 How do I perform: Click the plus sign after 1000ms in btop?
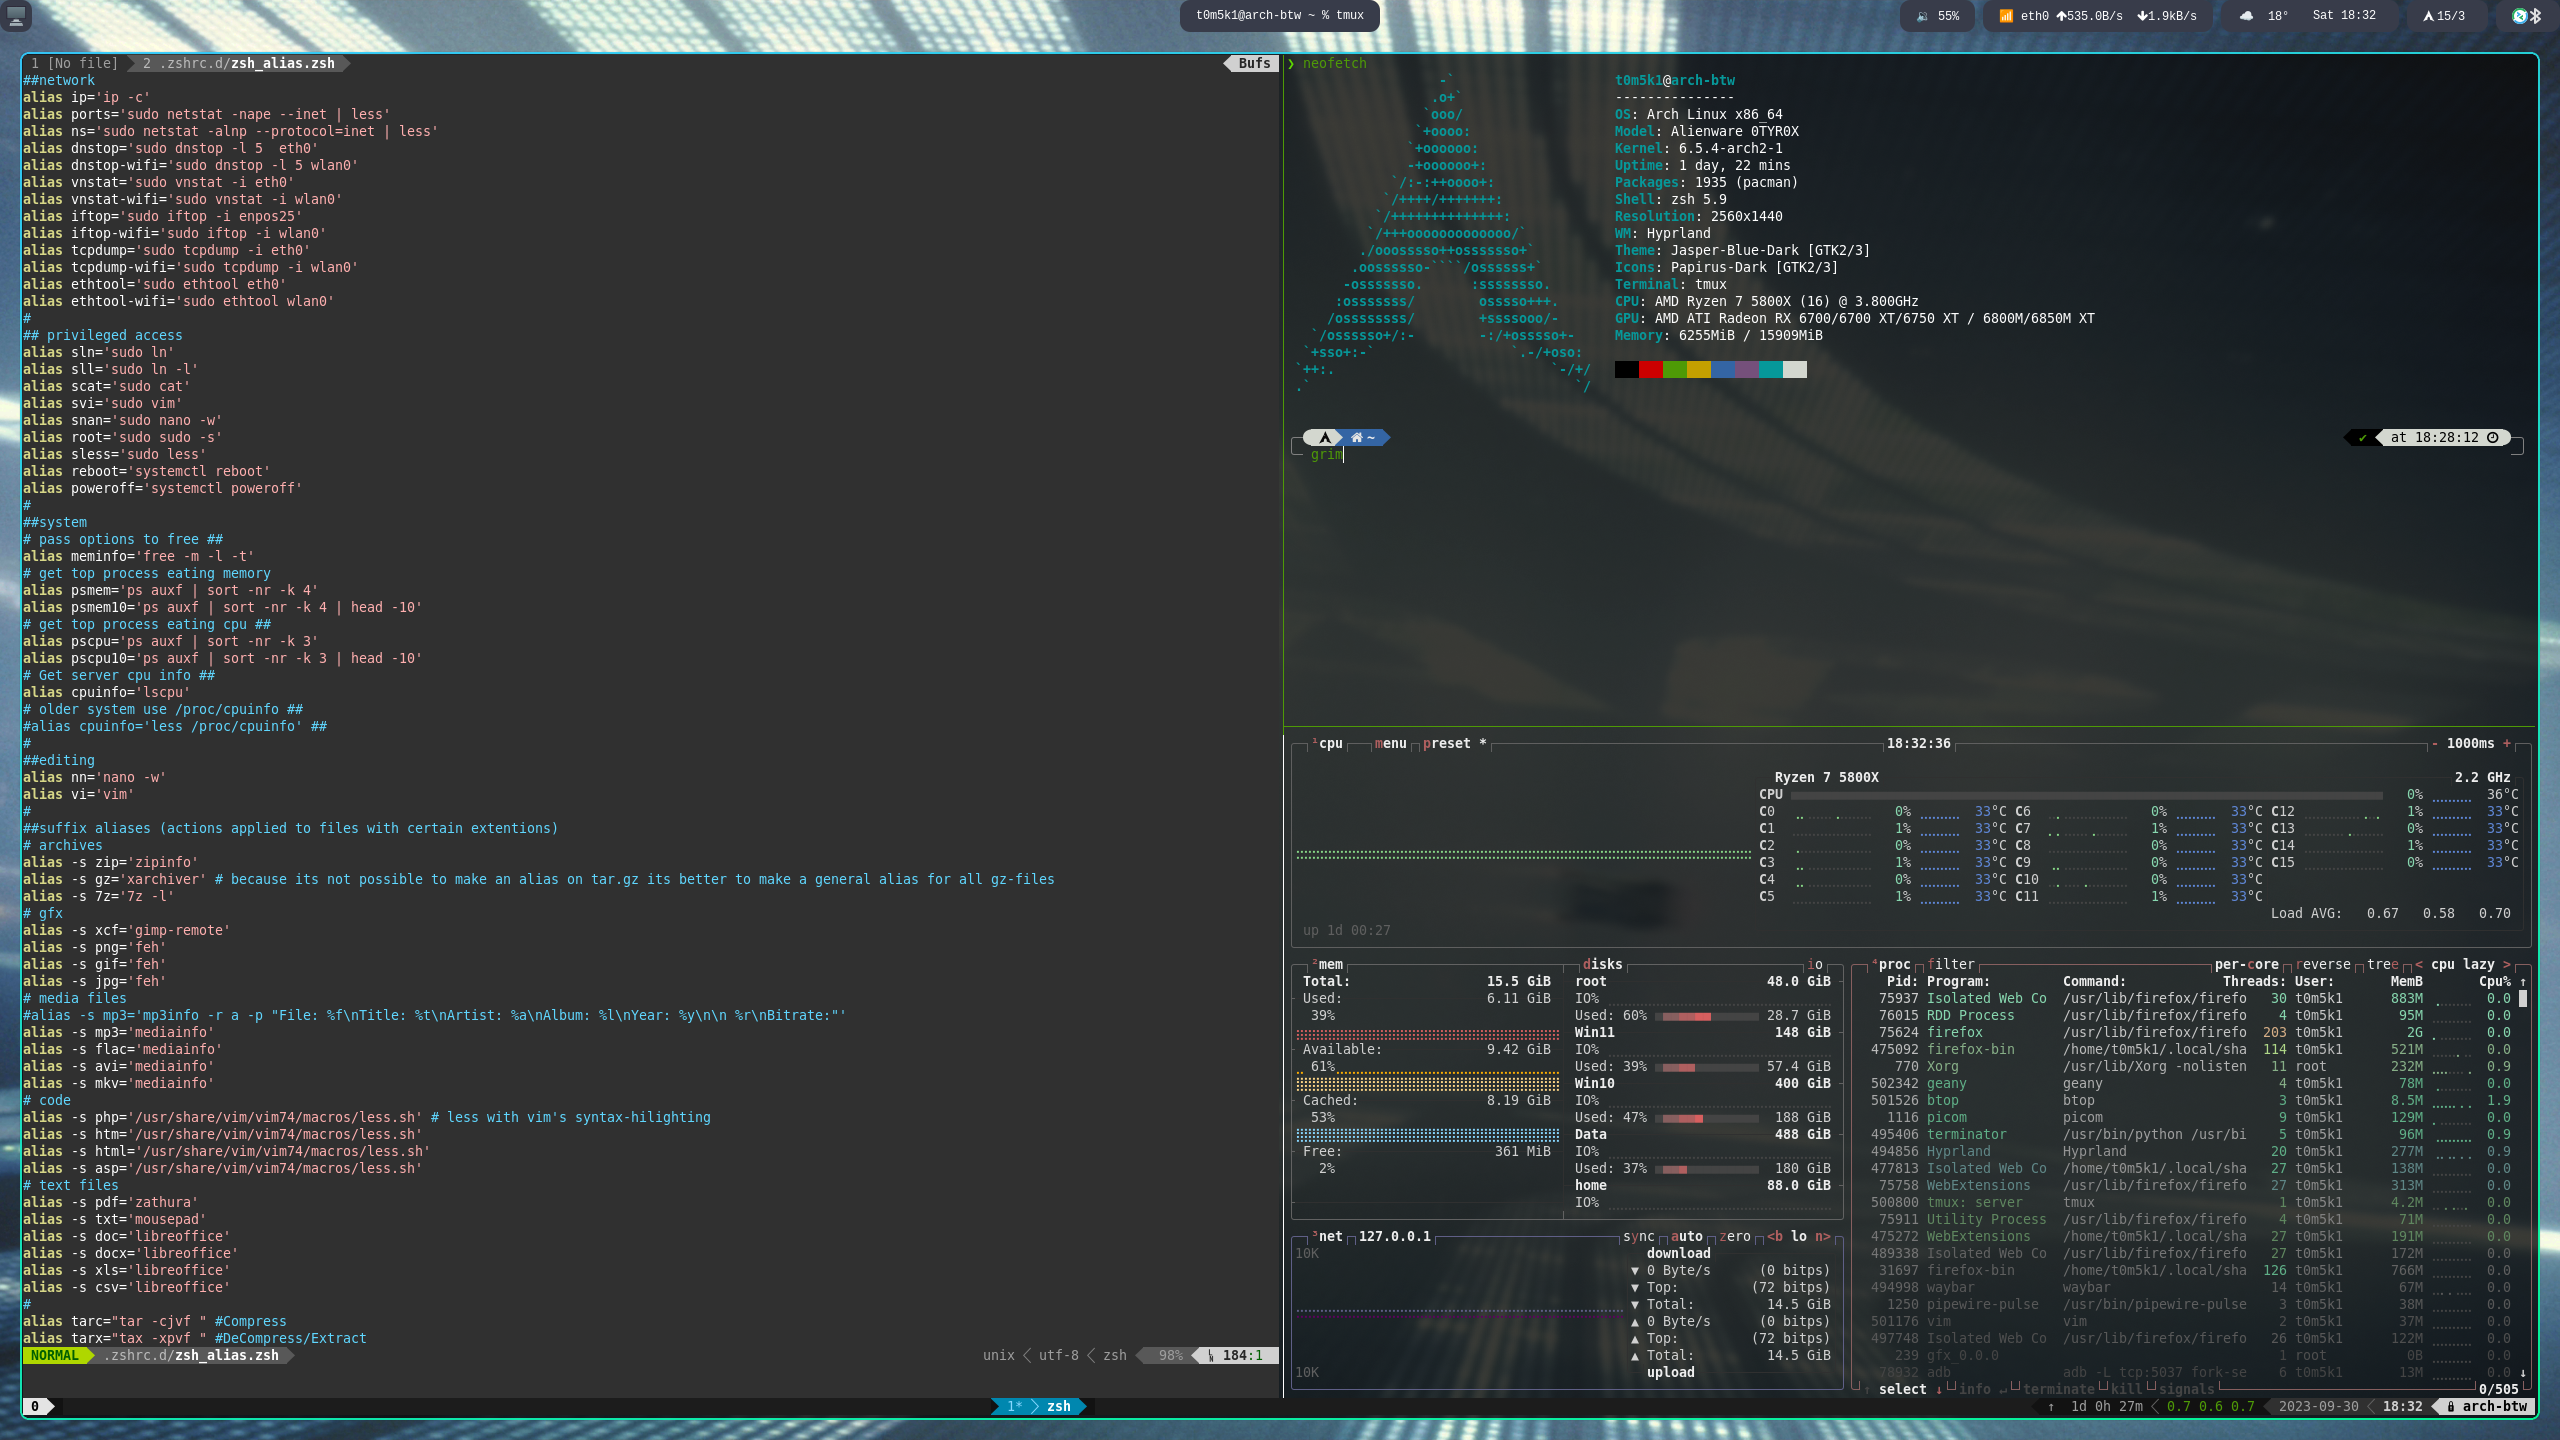coord(2507,743)
